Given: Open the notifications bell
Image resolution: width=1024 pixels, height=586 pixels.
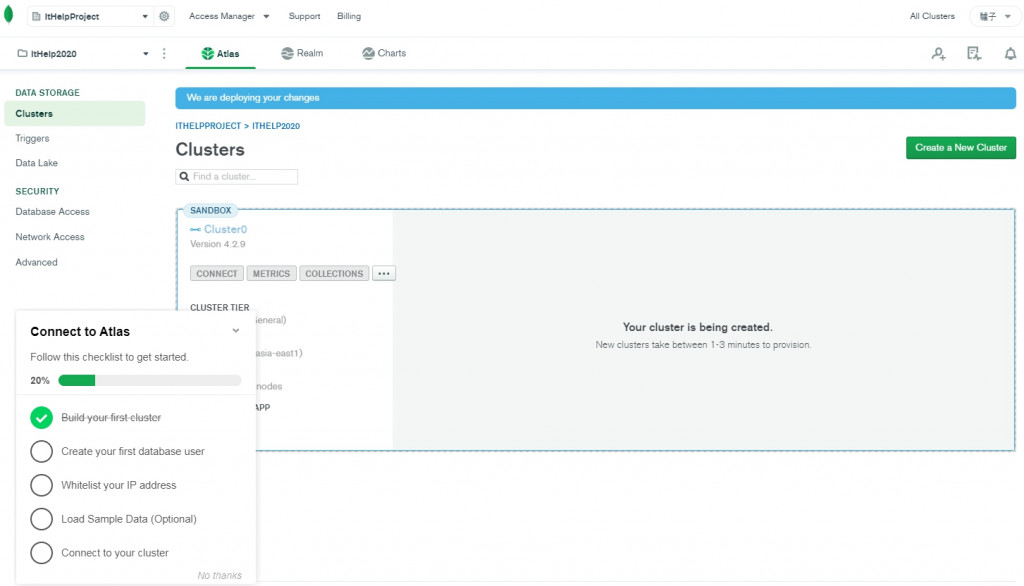Looking at the screenshot, I should click(x=1010, y=54).
